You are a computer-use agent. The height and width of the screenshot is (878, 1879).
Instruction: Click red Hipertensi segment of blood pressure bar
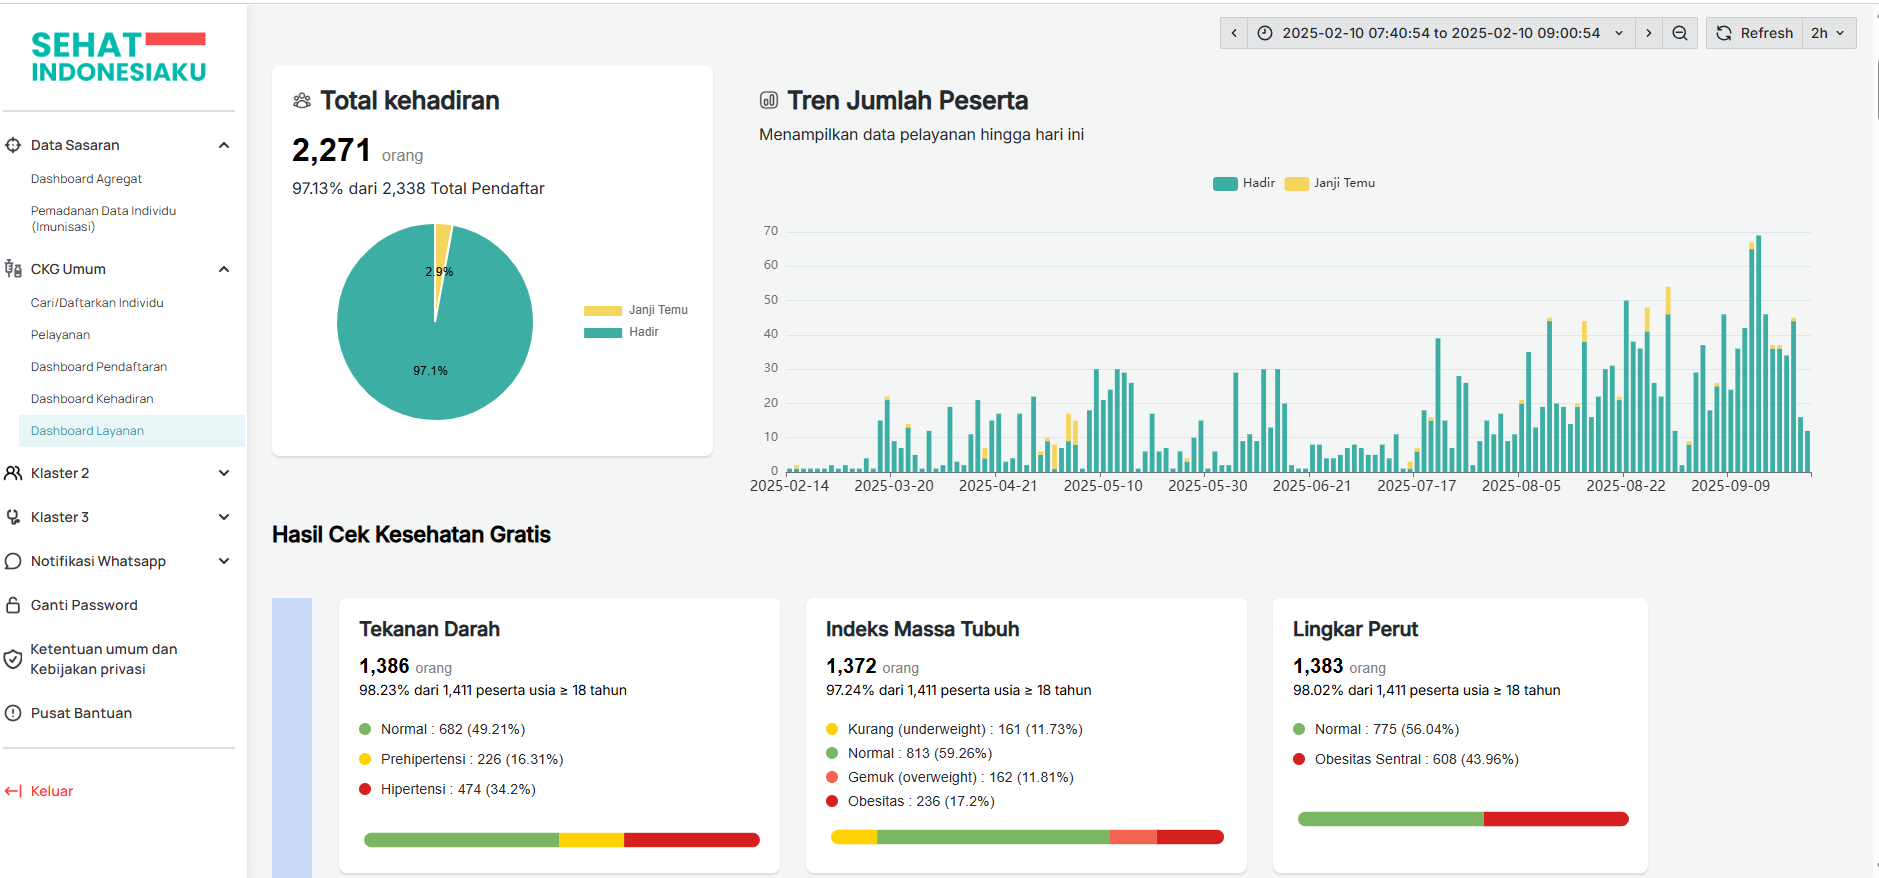[x=691, y=840]
